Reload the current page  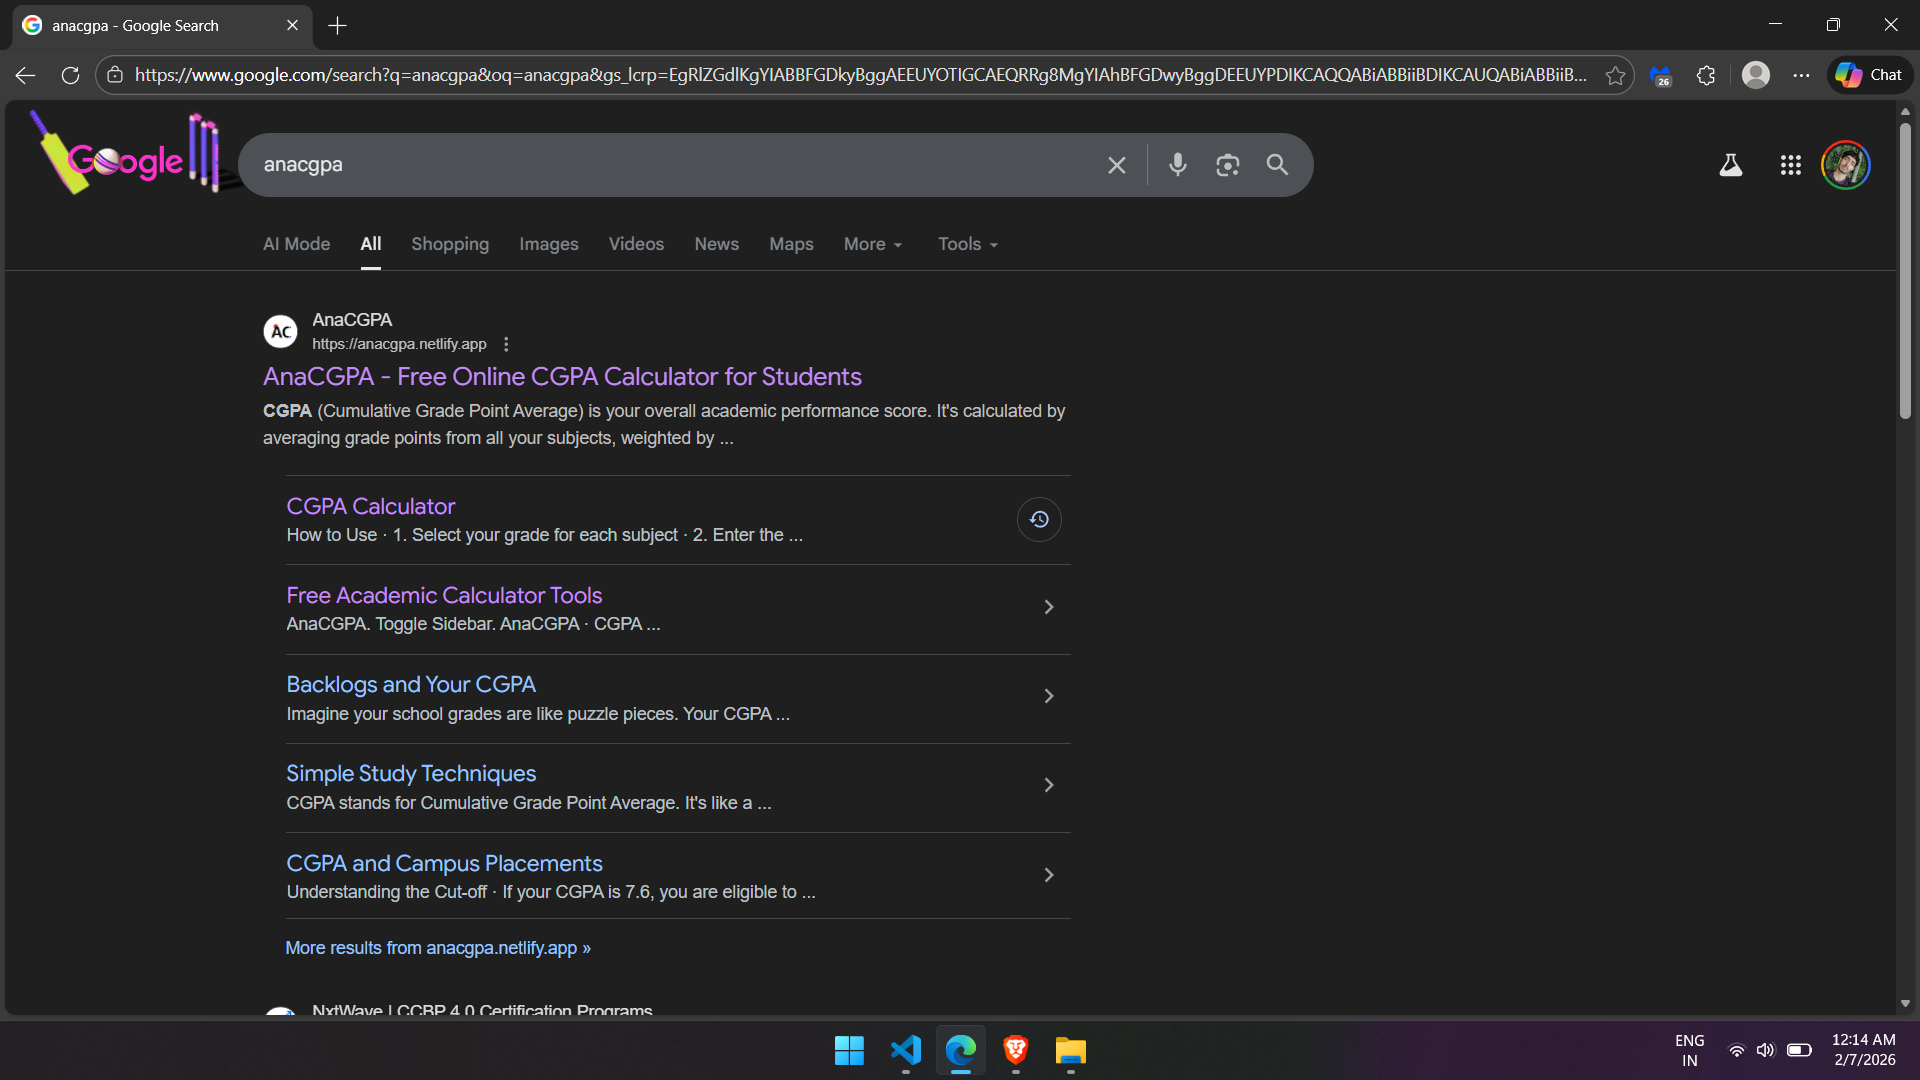click(x=70, y=75)
